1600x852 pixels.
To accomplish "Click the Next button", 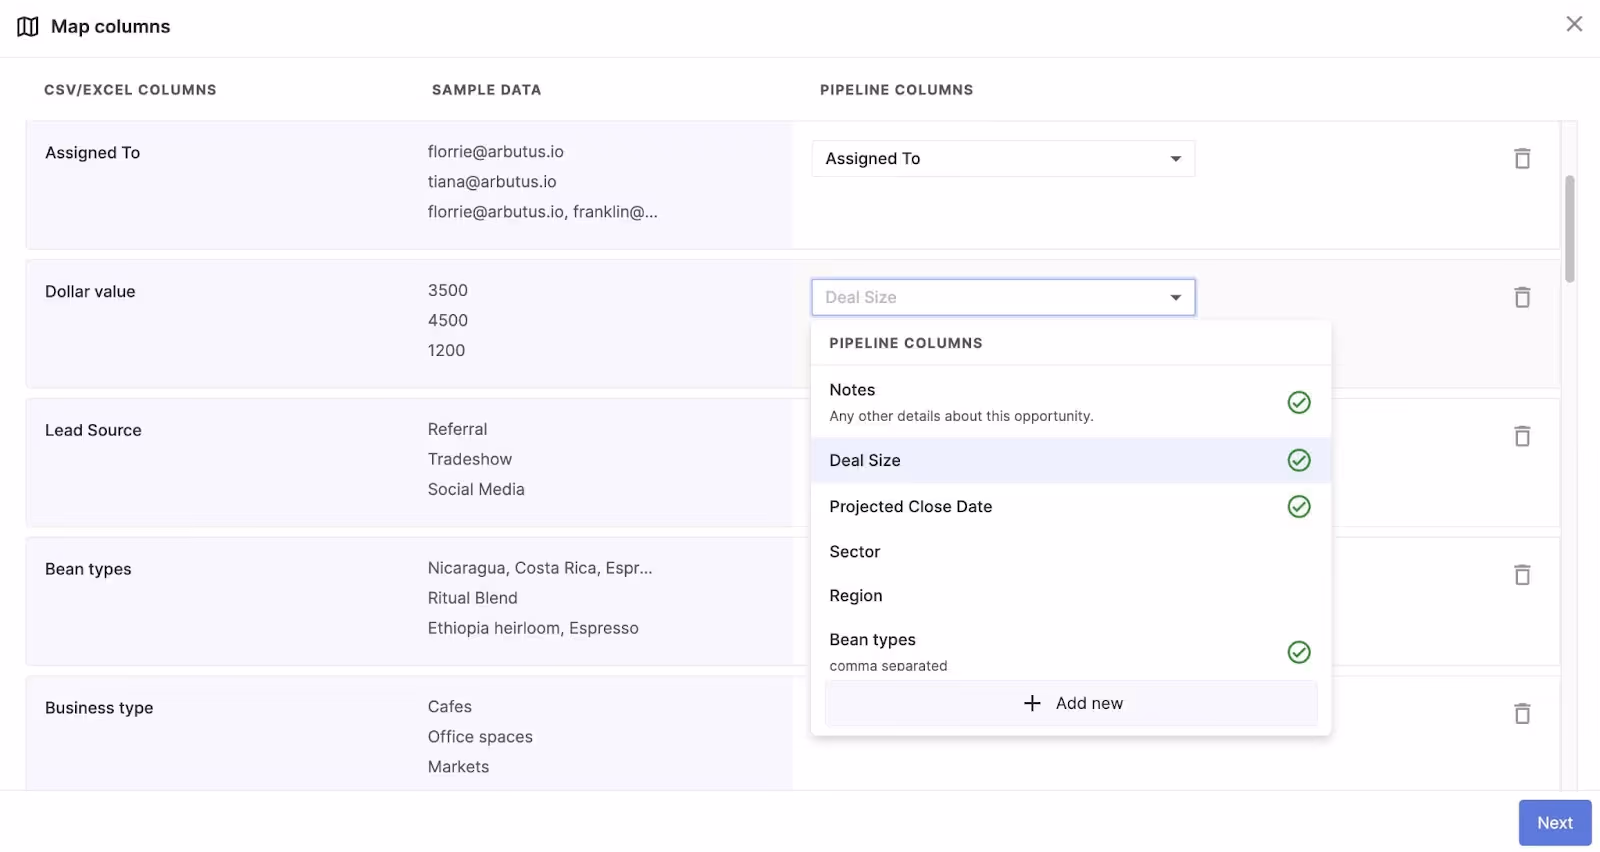I will [x=1554, y=823].
